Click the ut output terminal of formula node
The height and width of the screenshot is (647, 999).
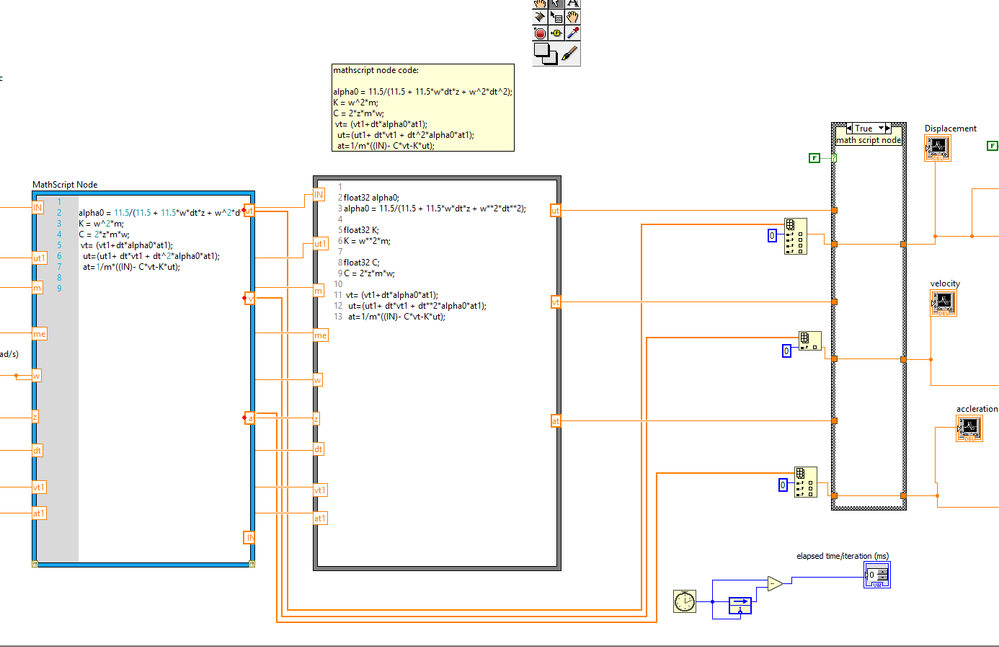[x=556, y=210]
